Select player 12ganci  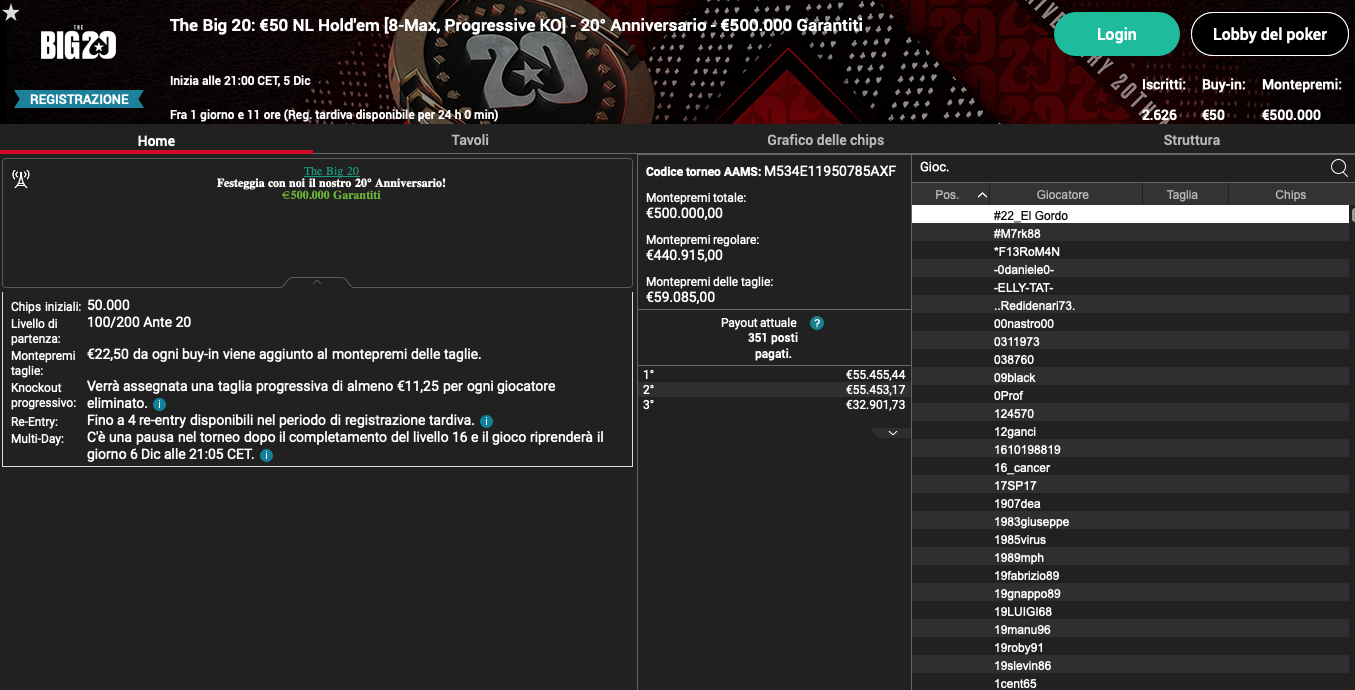click(x=1130, y=431)
